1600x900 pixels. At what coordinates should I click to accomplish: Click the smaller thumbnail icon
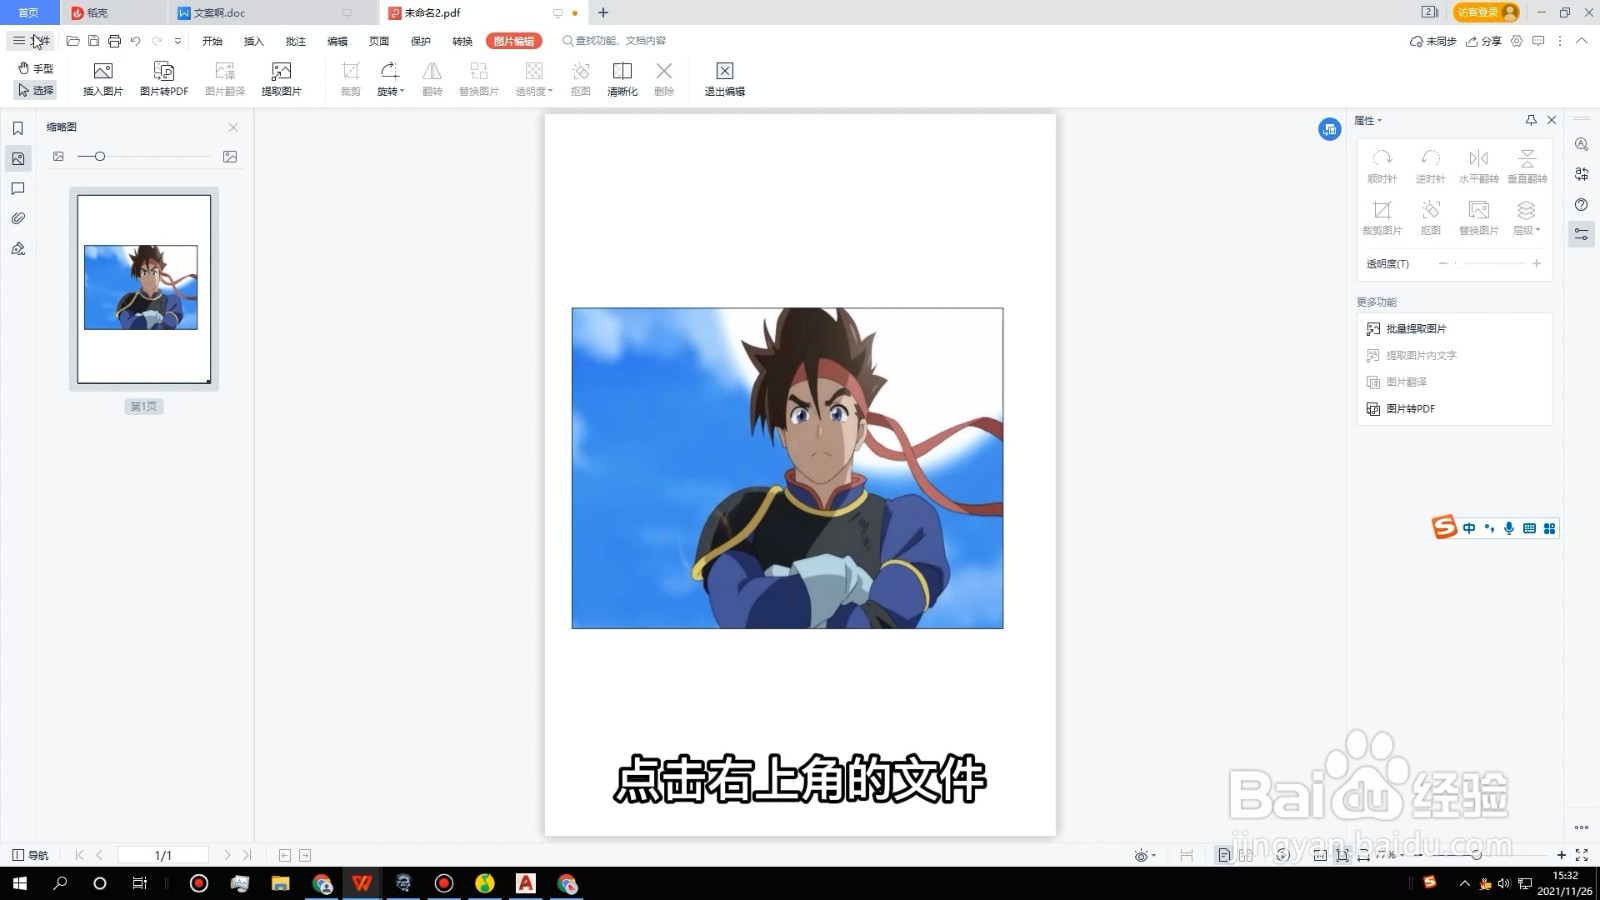58,156
